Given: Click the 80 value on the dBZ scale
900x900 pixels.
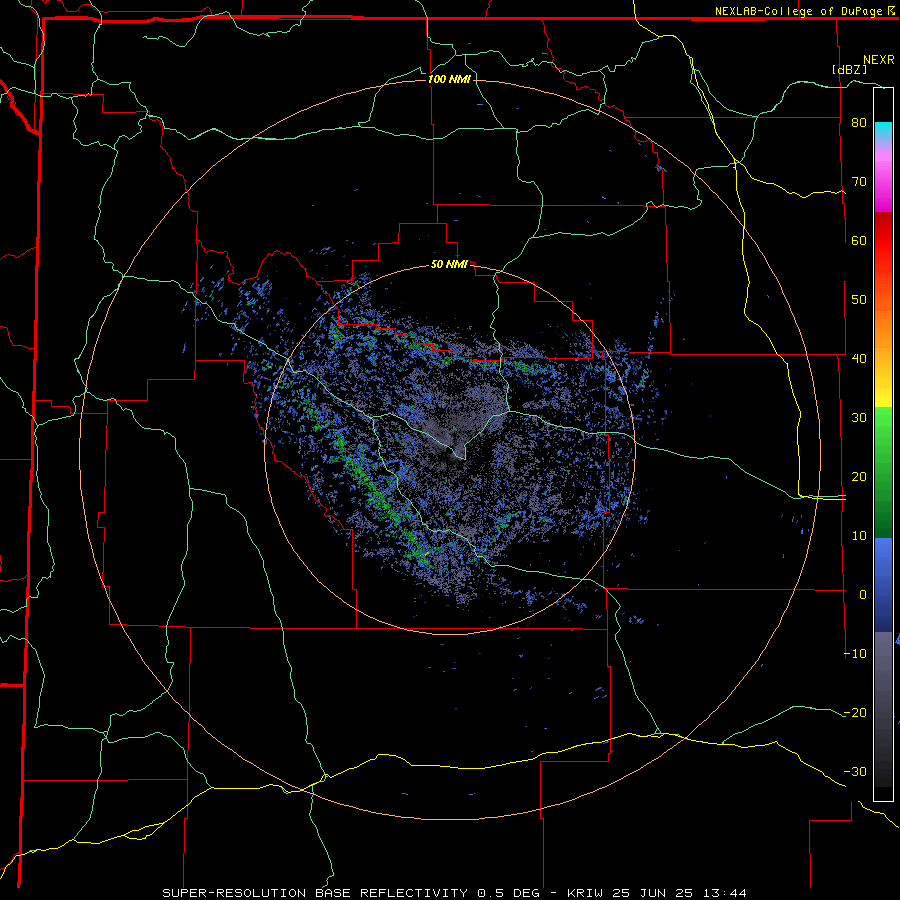Looking at the screenshot, I should 859,123.
